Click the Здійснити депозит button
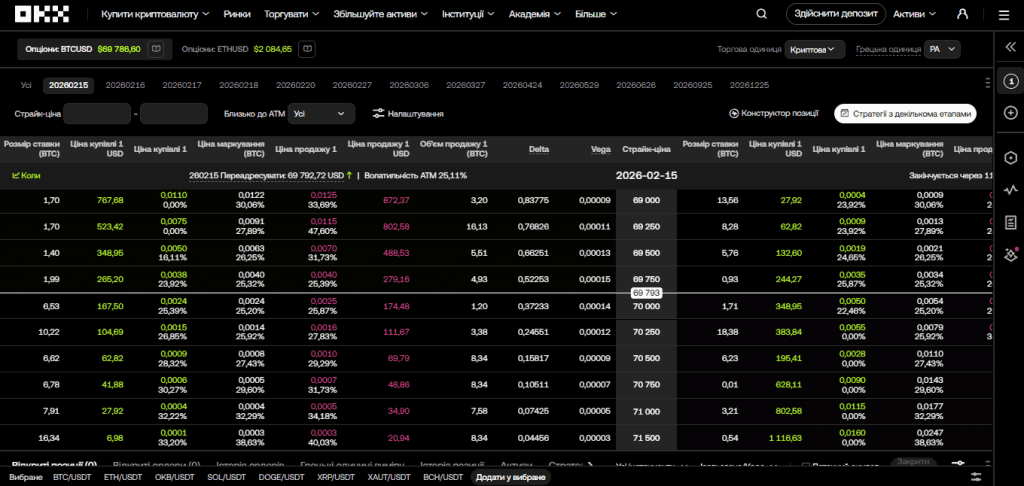The height and width of the screenshot is (486, 1024). click(x=835, y=14)
